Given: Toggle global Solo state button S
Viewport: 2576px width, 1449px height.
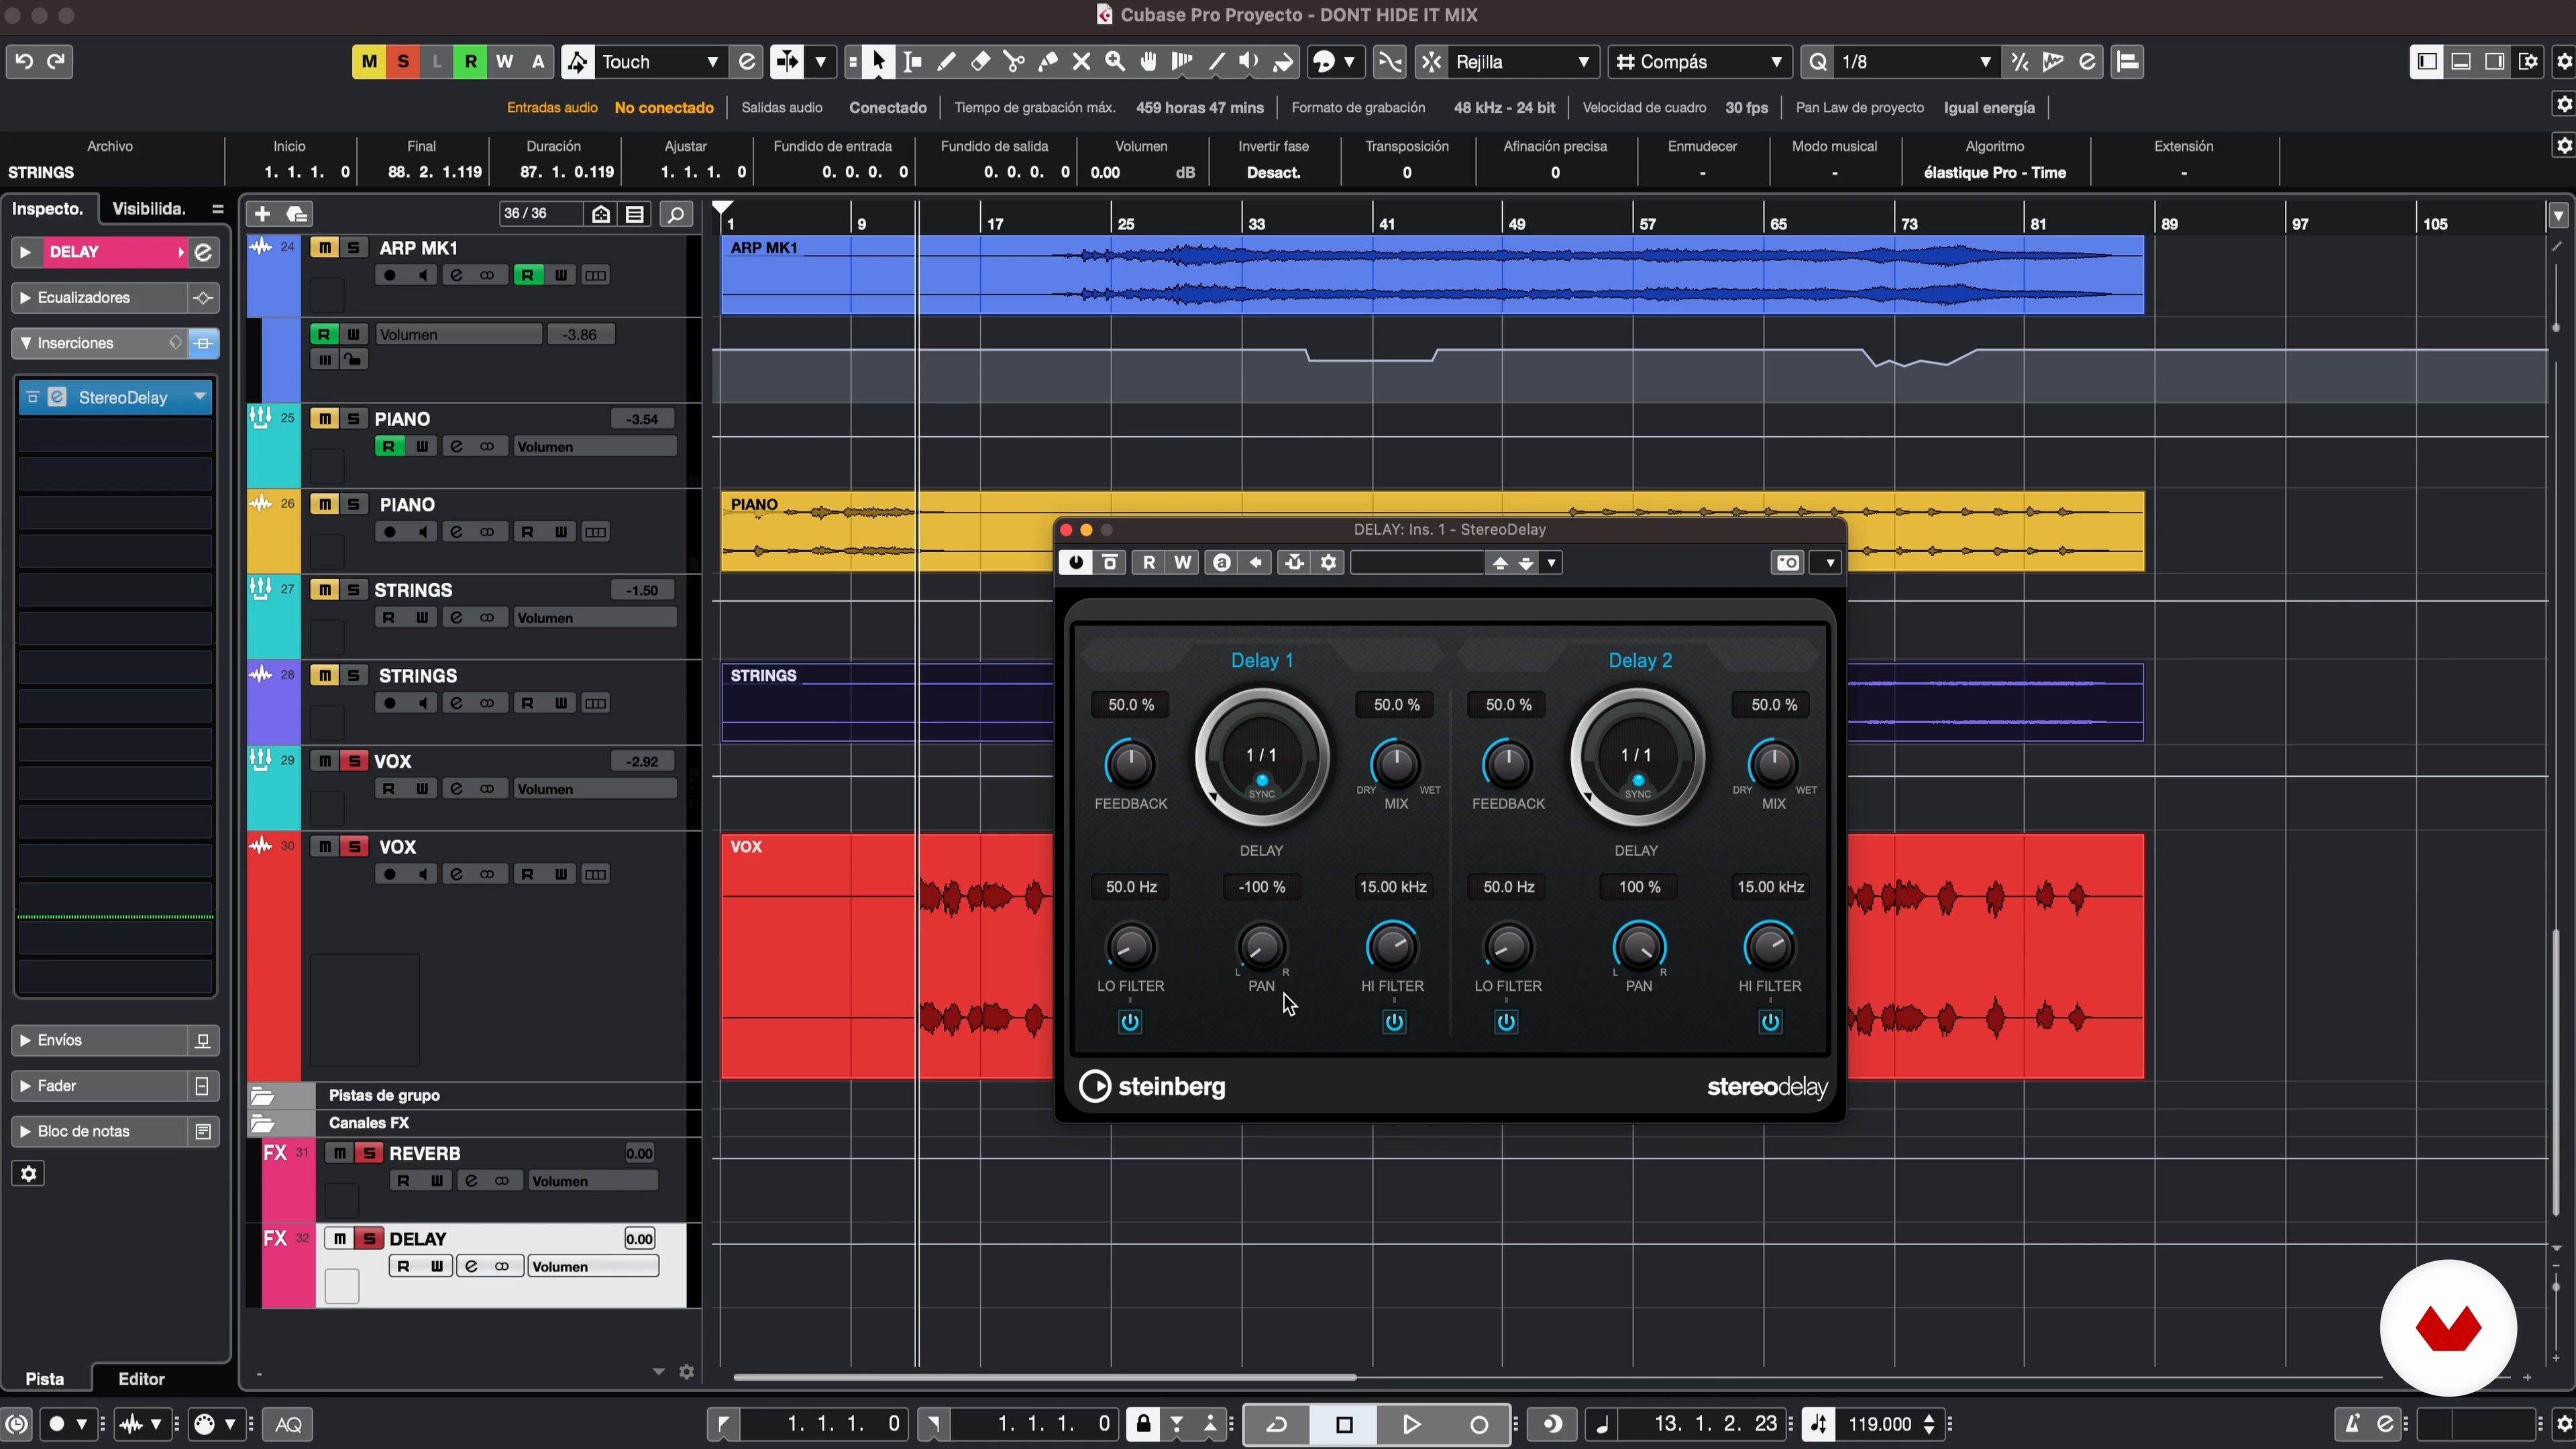Looking at the screenshot, I should [403, 62].
